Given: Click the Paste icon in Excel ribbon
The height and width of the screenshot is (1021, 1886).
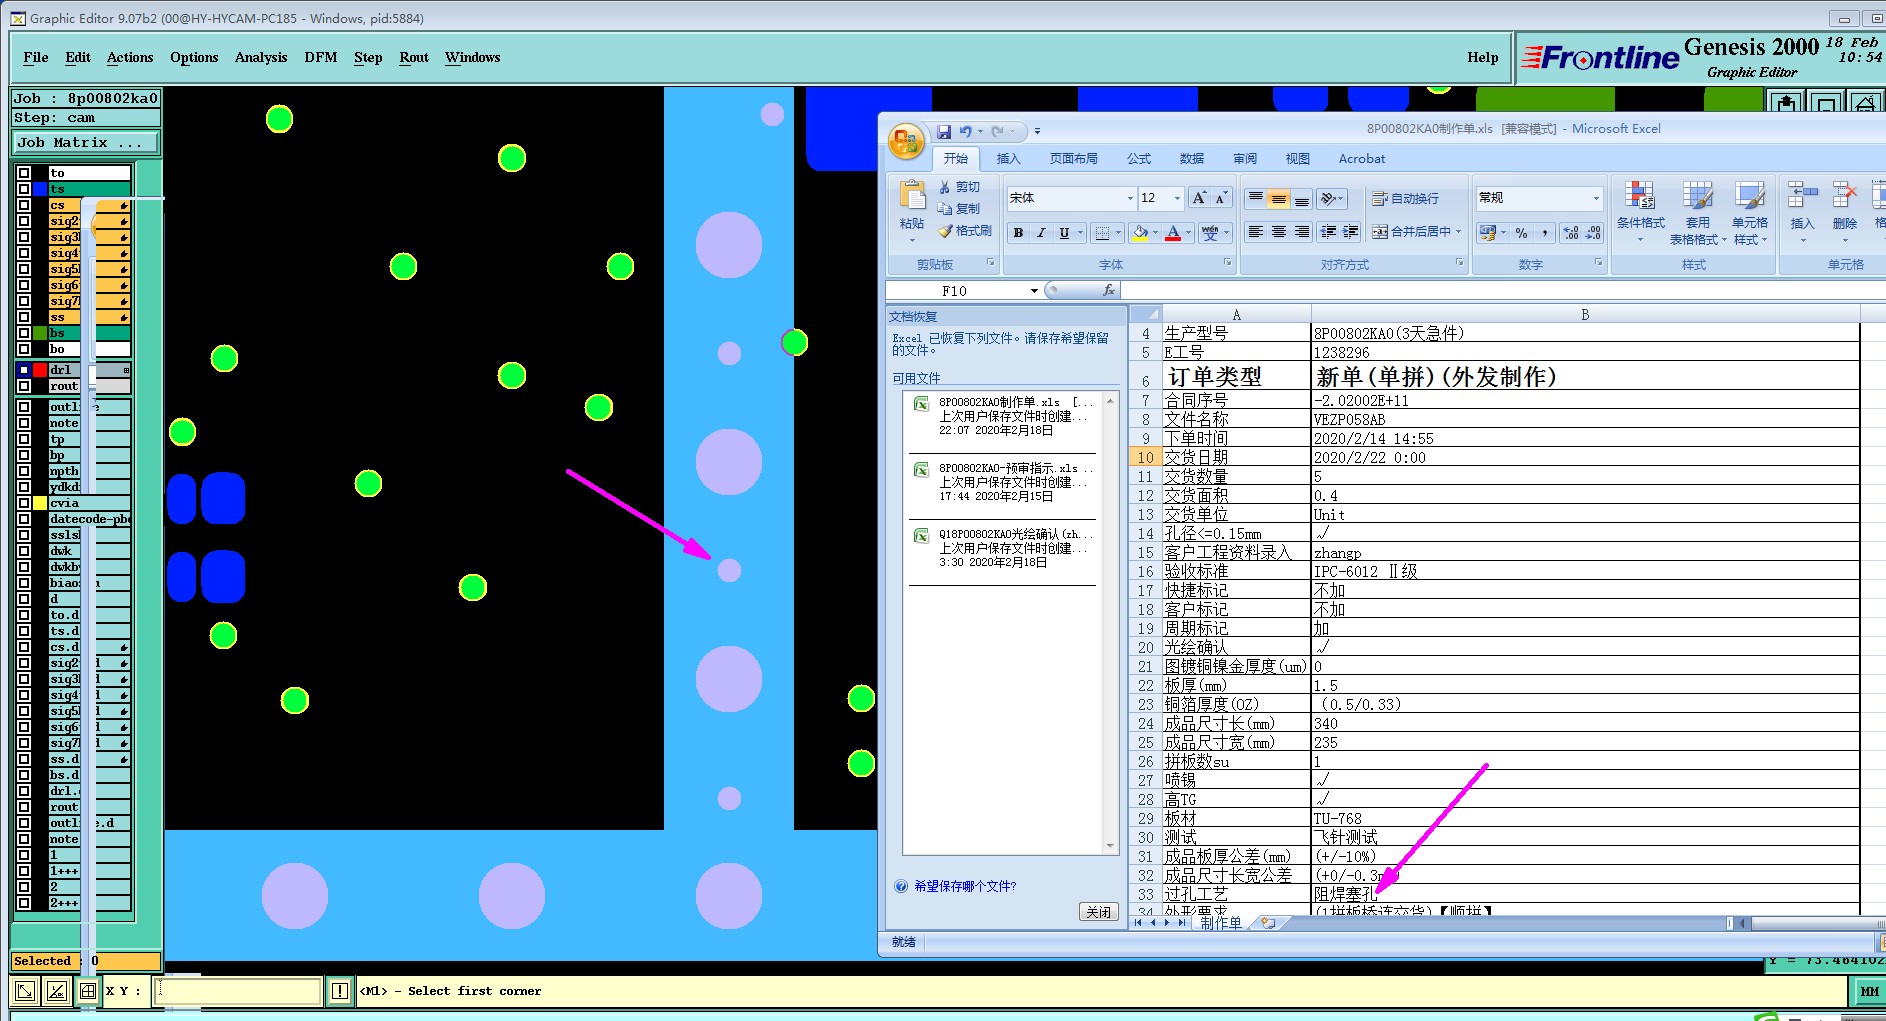Looking at the screenshot, I should (x=912, y=196).
